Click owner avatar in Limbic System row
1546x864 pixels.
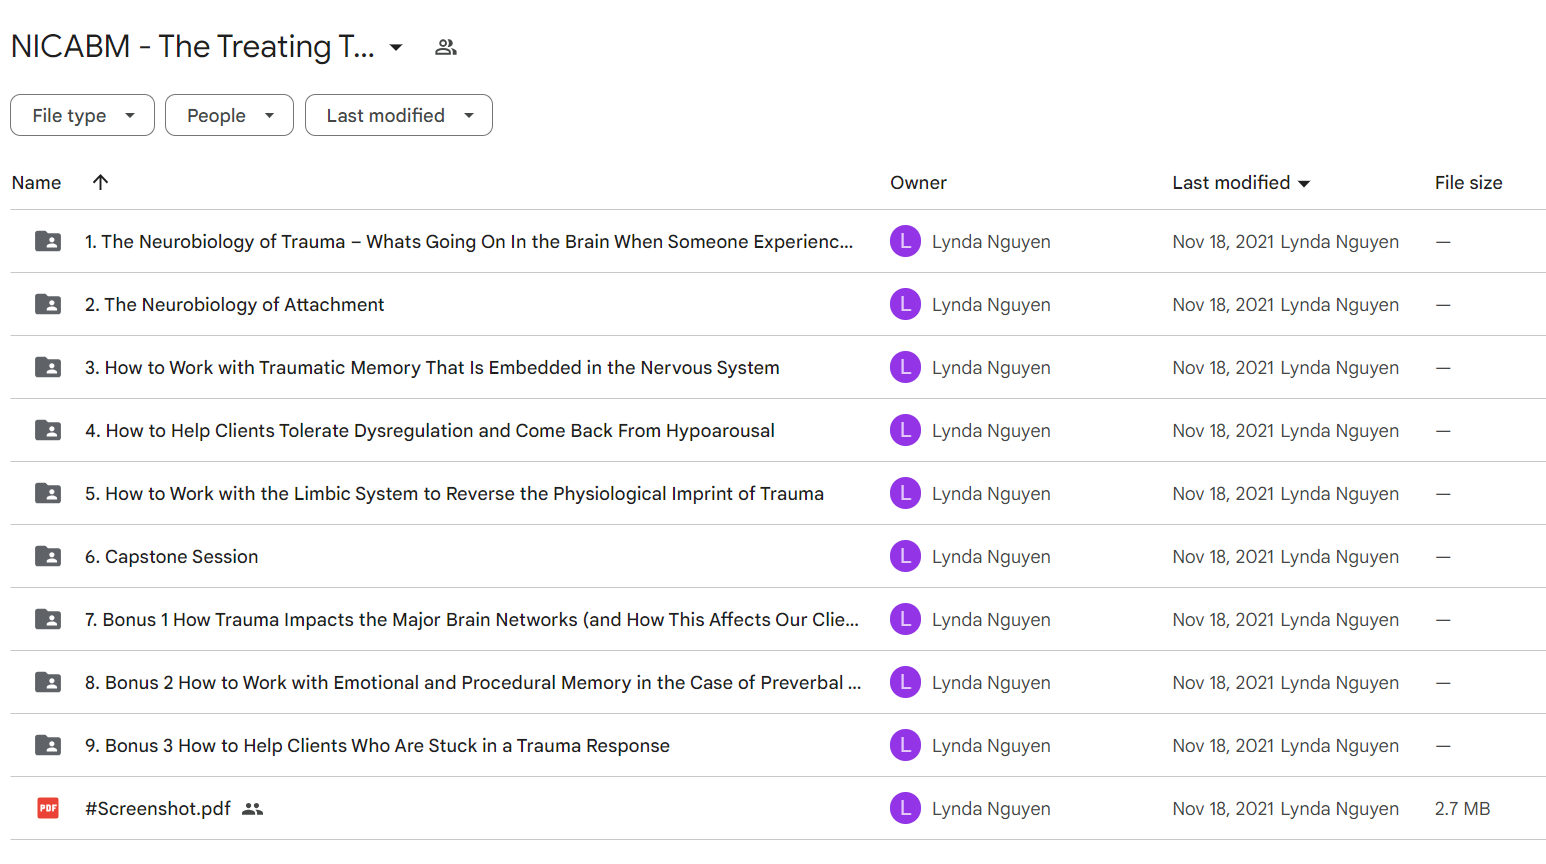[905, 493]
